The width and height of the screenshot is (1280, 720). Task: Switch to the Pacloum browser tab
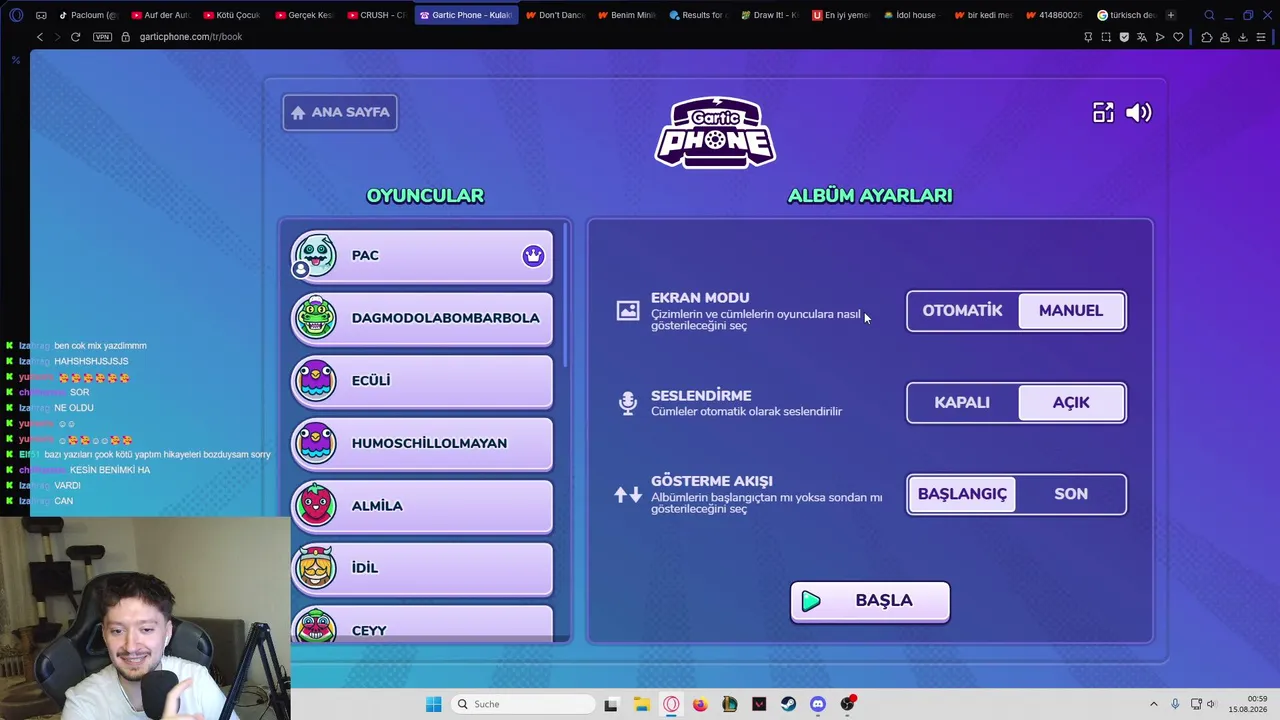coord(88,15)
